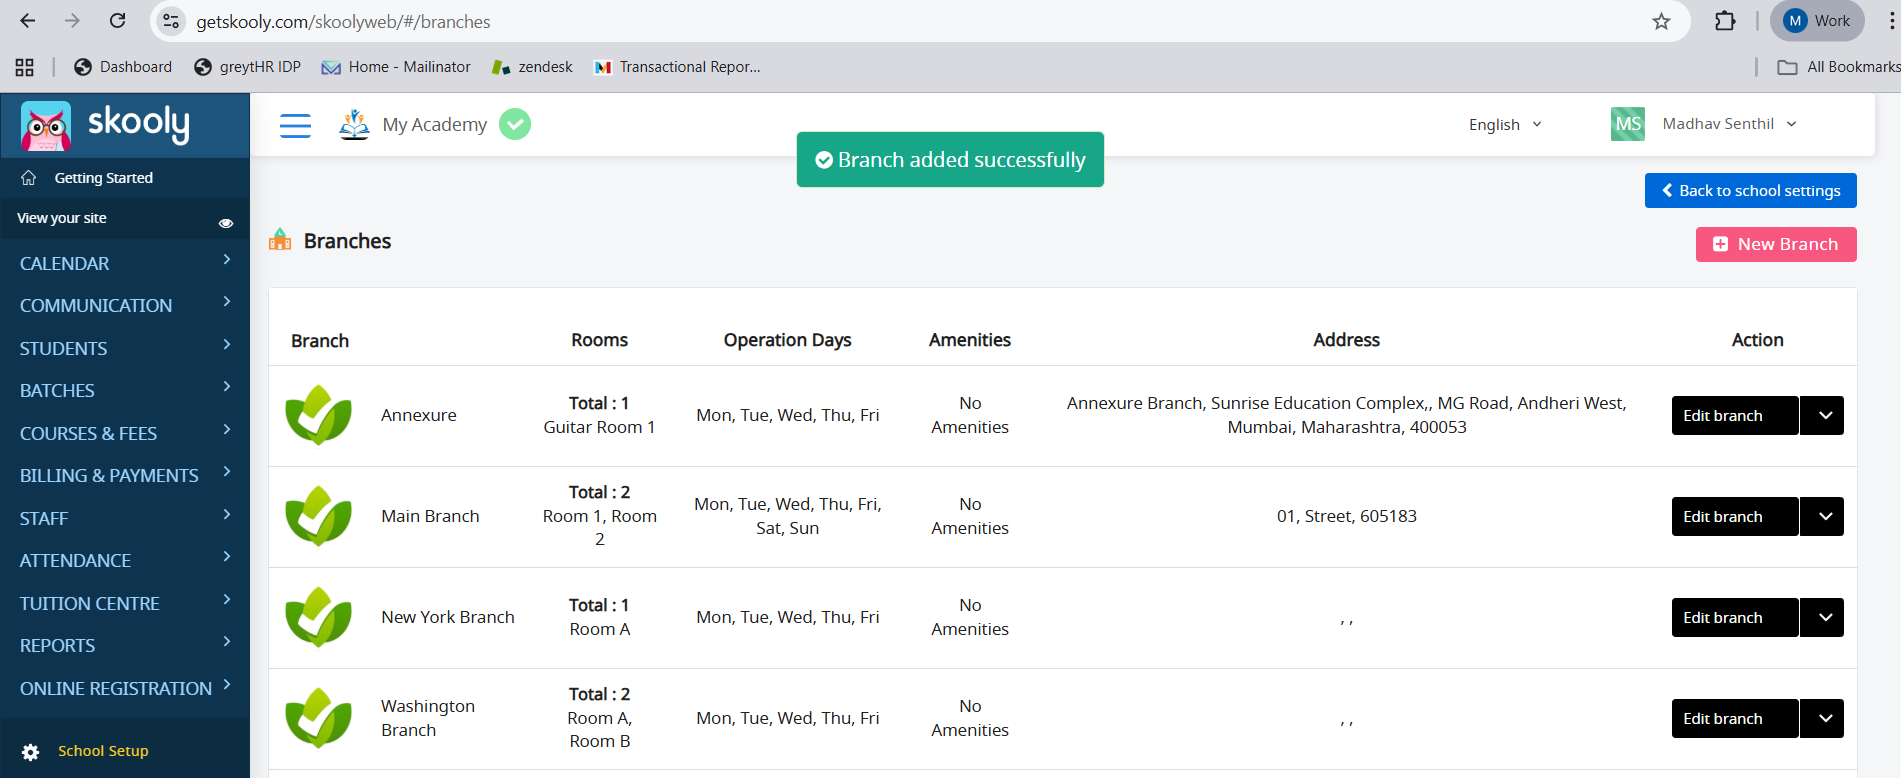
Task: Click the New Branch button
Action: tap(1776, 245)
